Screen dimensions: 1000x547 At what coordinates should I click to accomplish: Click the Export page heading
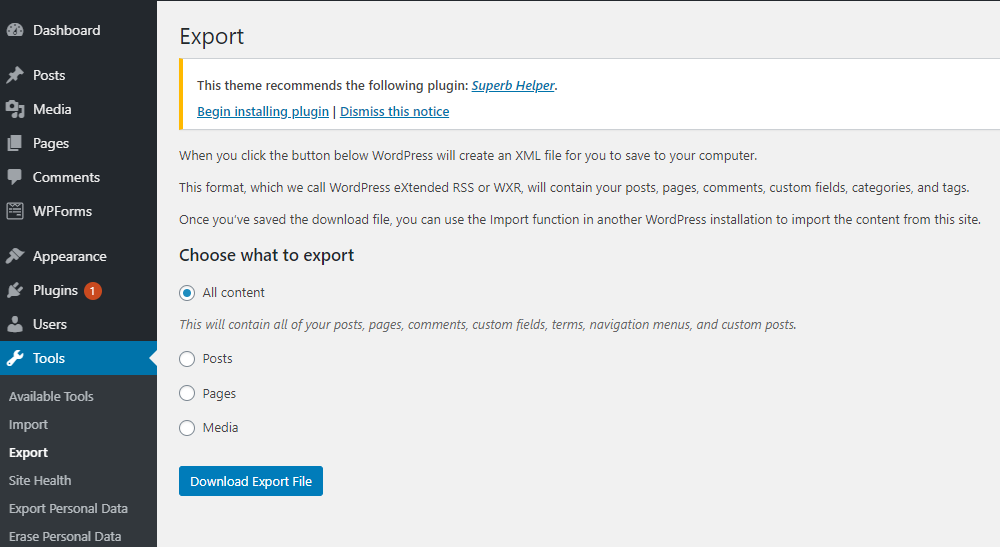coord(212,36)
